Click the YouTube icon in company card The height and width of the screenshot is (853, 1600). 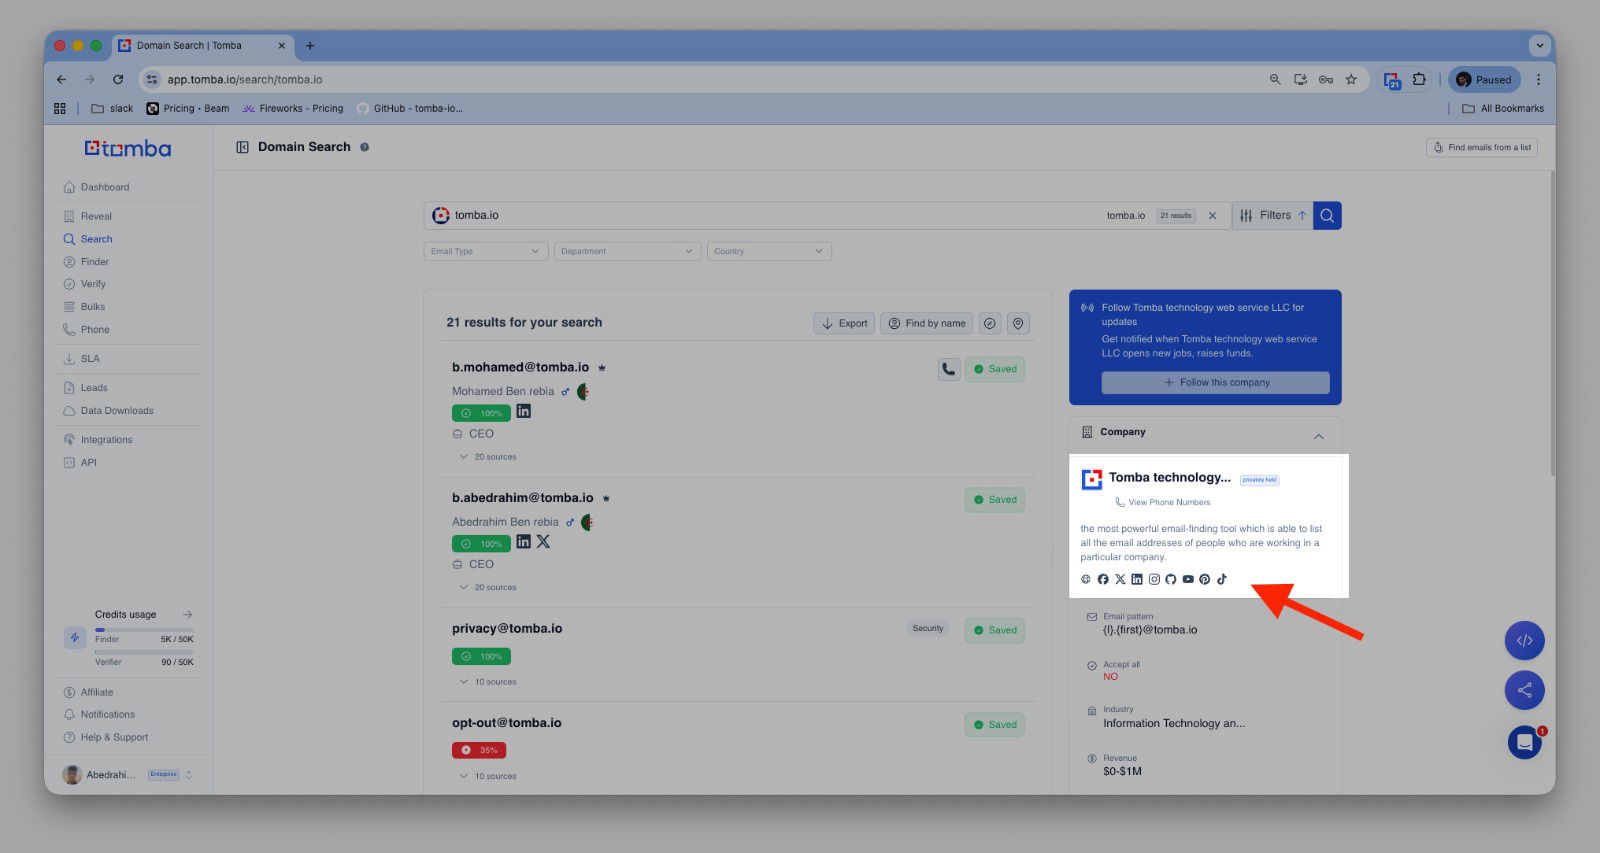tap(1188, 579)
